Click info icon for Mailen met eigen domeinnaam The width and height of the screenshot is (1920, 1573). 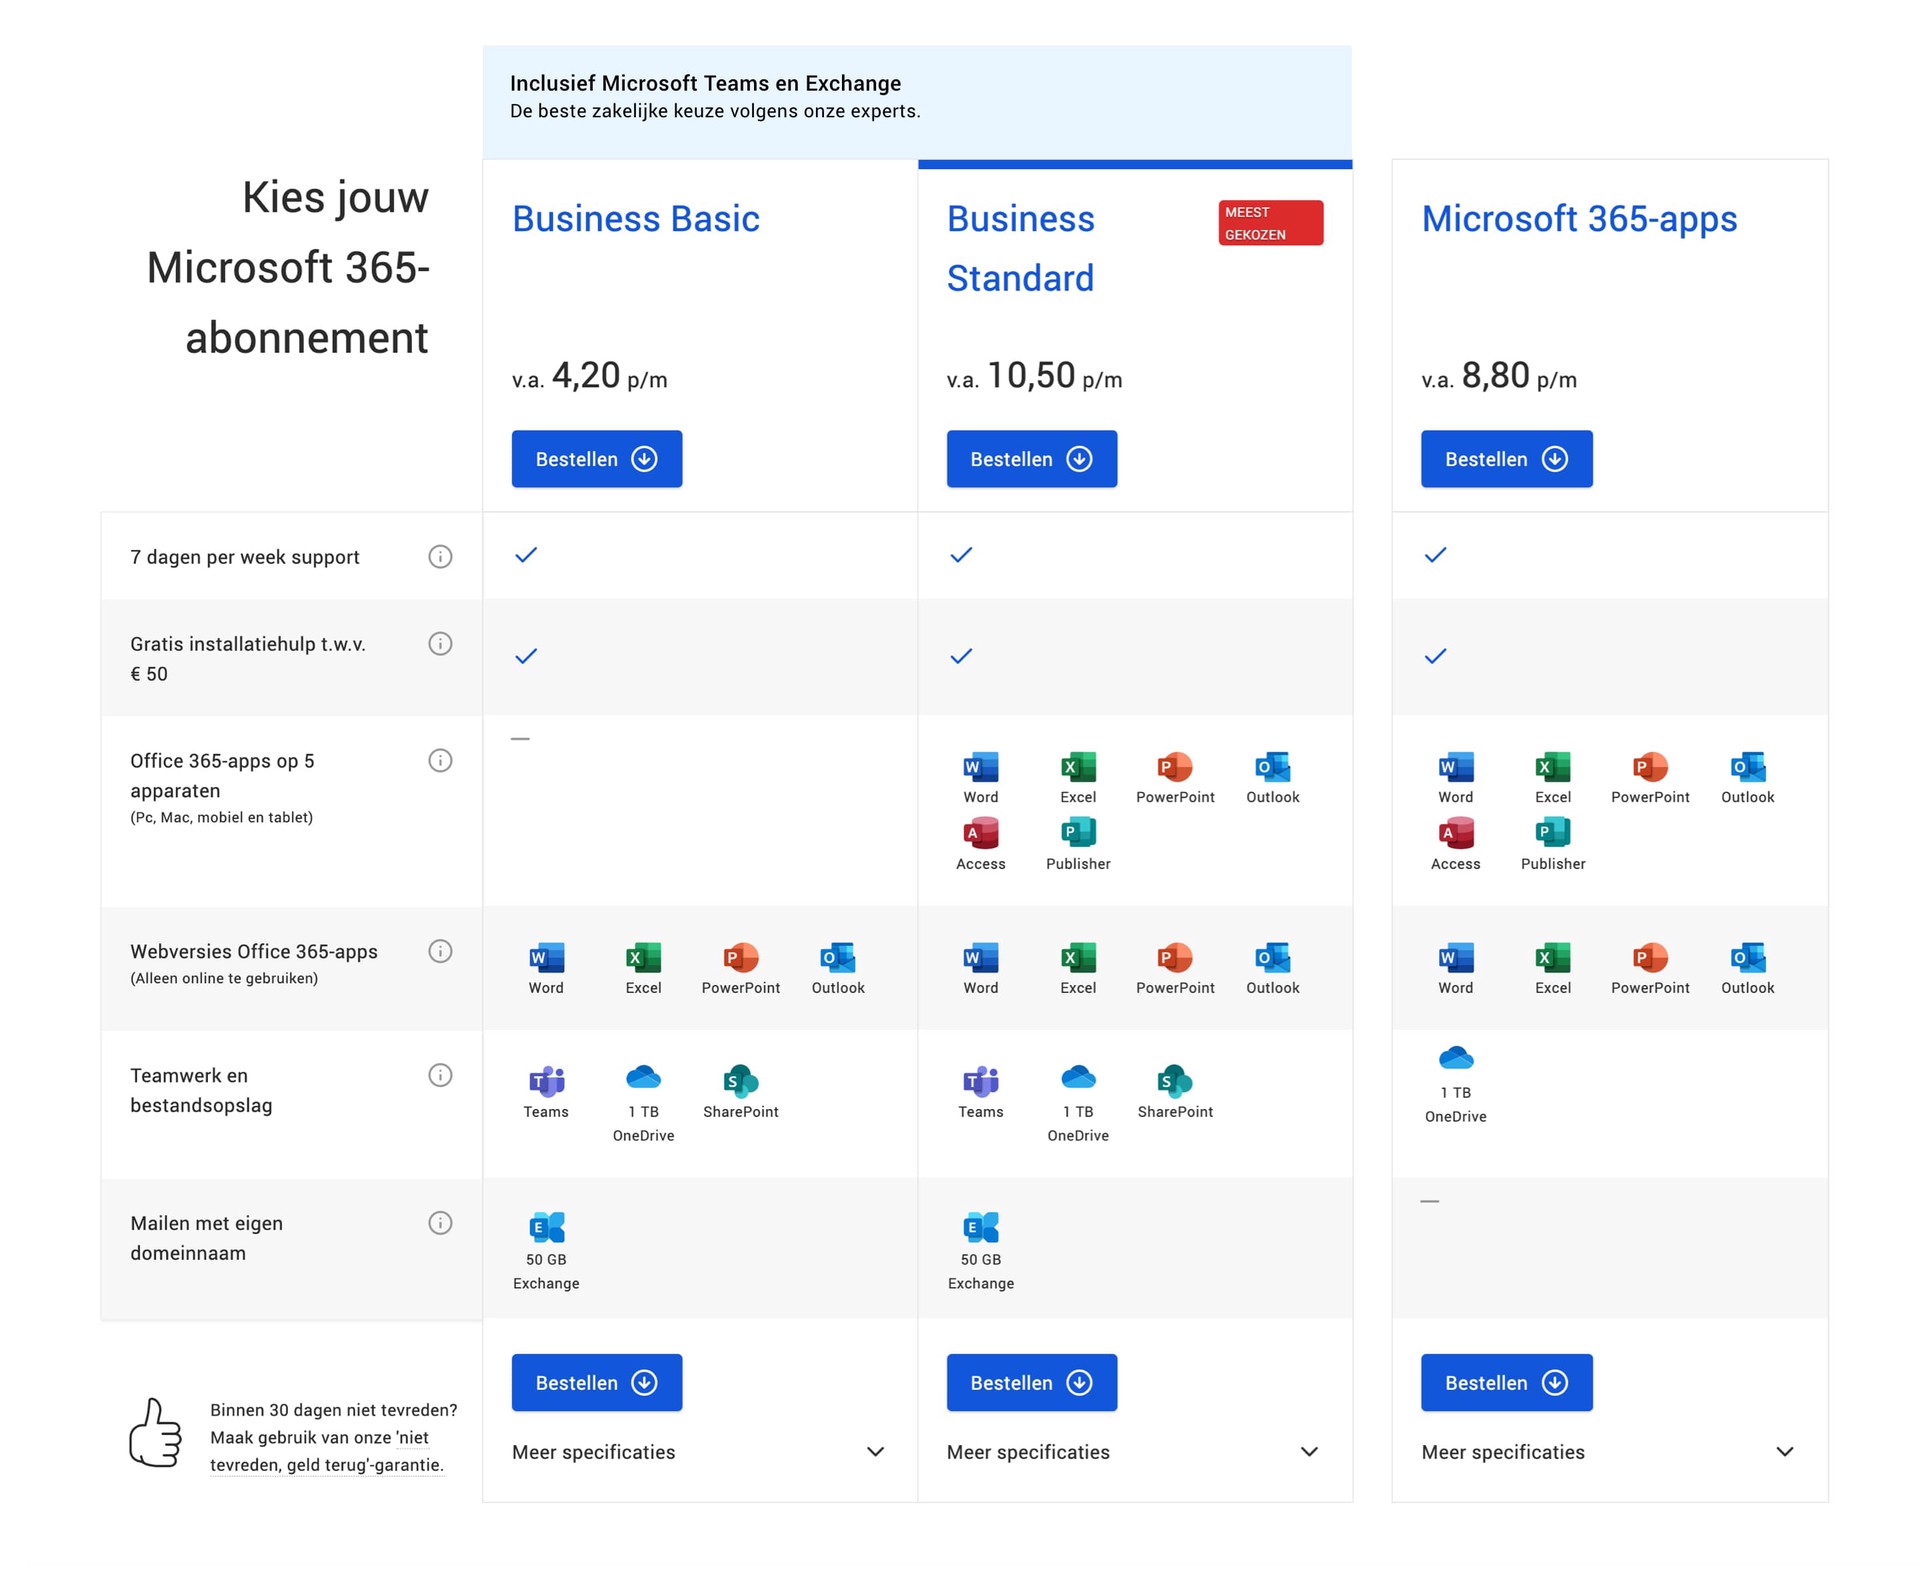440,1223
